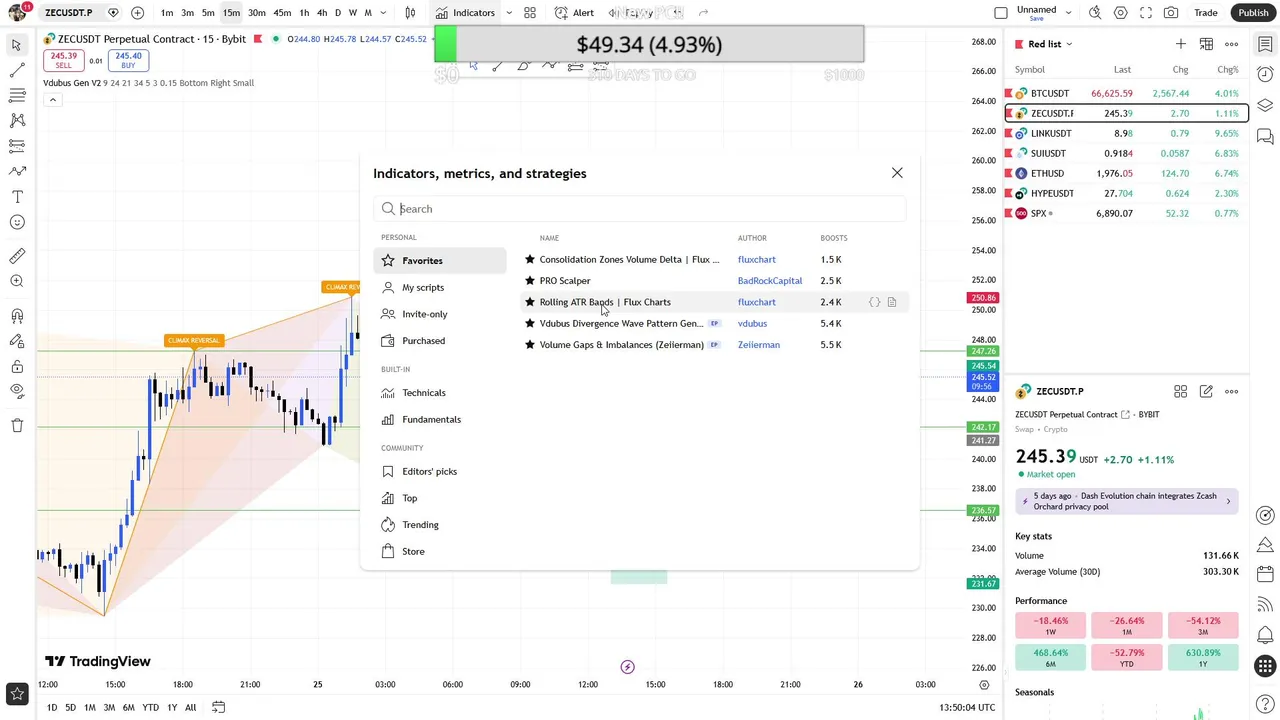Click the compare or add symbol plus icon
This screenshot has height=720, width=1280.
pyautogui.click(x=137, y=13)
